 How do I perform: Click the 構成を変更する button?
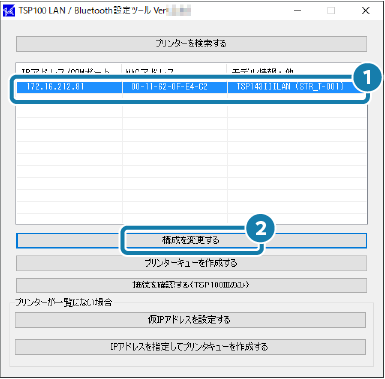(191, 241)
